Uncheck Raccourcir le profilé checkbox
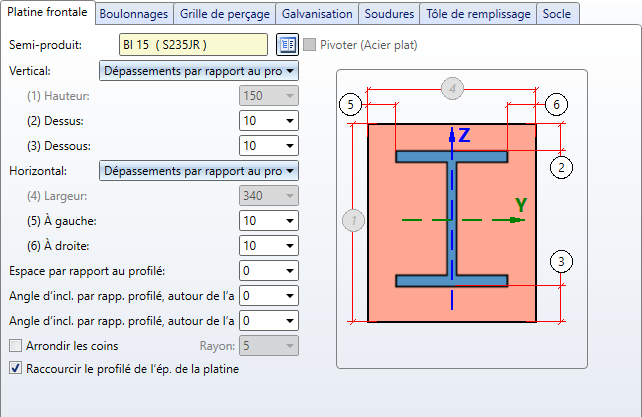 pyautogui.click(x=15, y=368)
